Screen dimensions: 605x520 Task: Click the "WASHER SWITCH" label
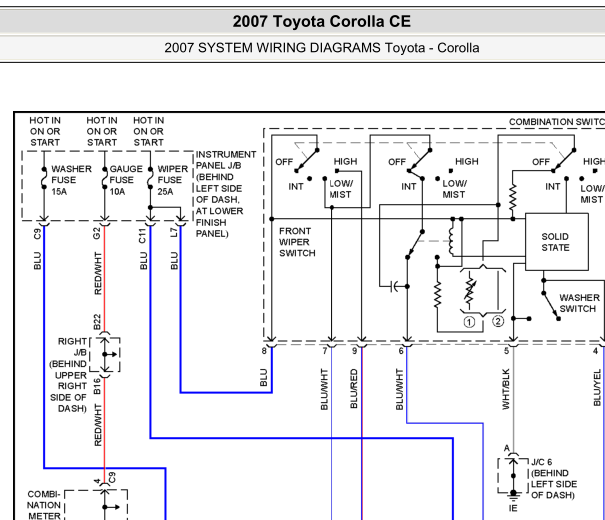point(580,303)
